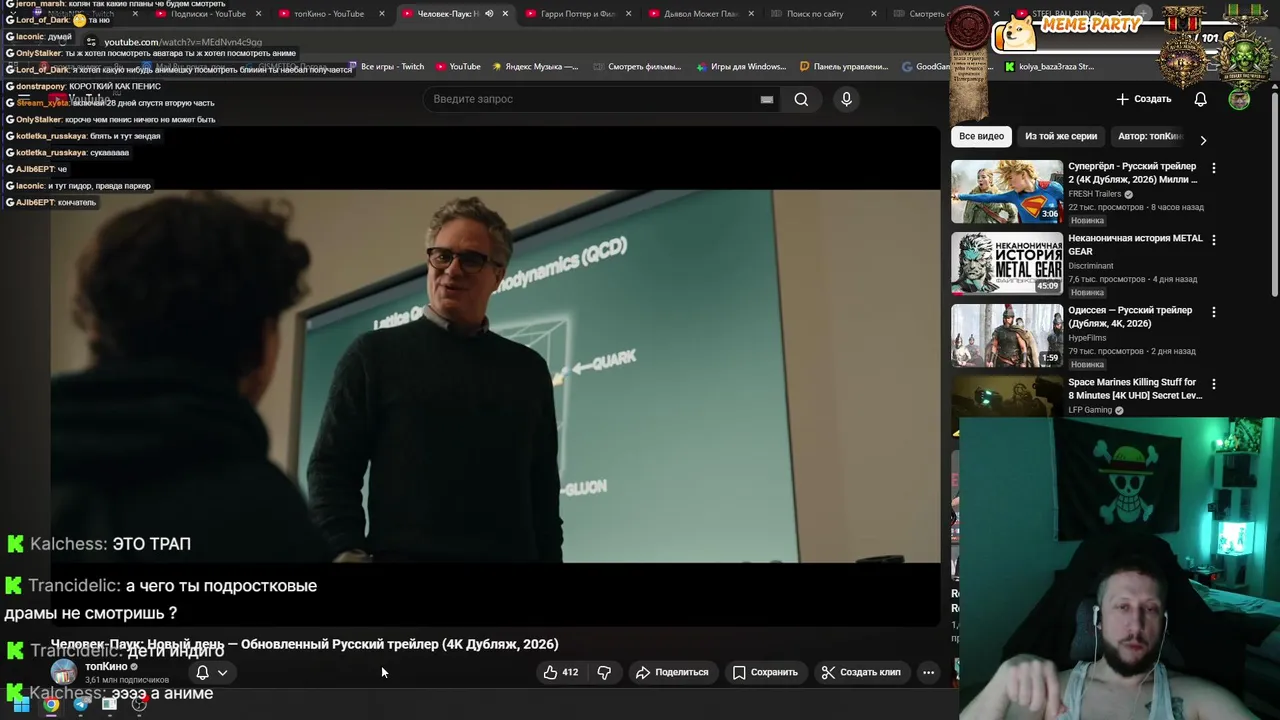Open YouTube notifications bell in header
The width and height of the screenshot is (1280, 720).
pos(1200,99)
